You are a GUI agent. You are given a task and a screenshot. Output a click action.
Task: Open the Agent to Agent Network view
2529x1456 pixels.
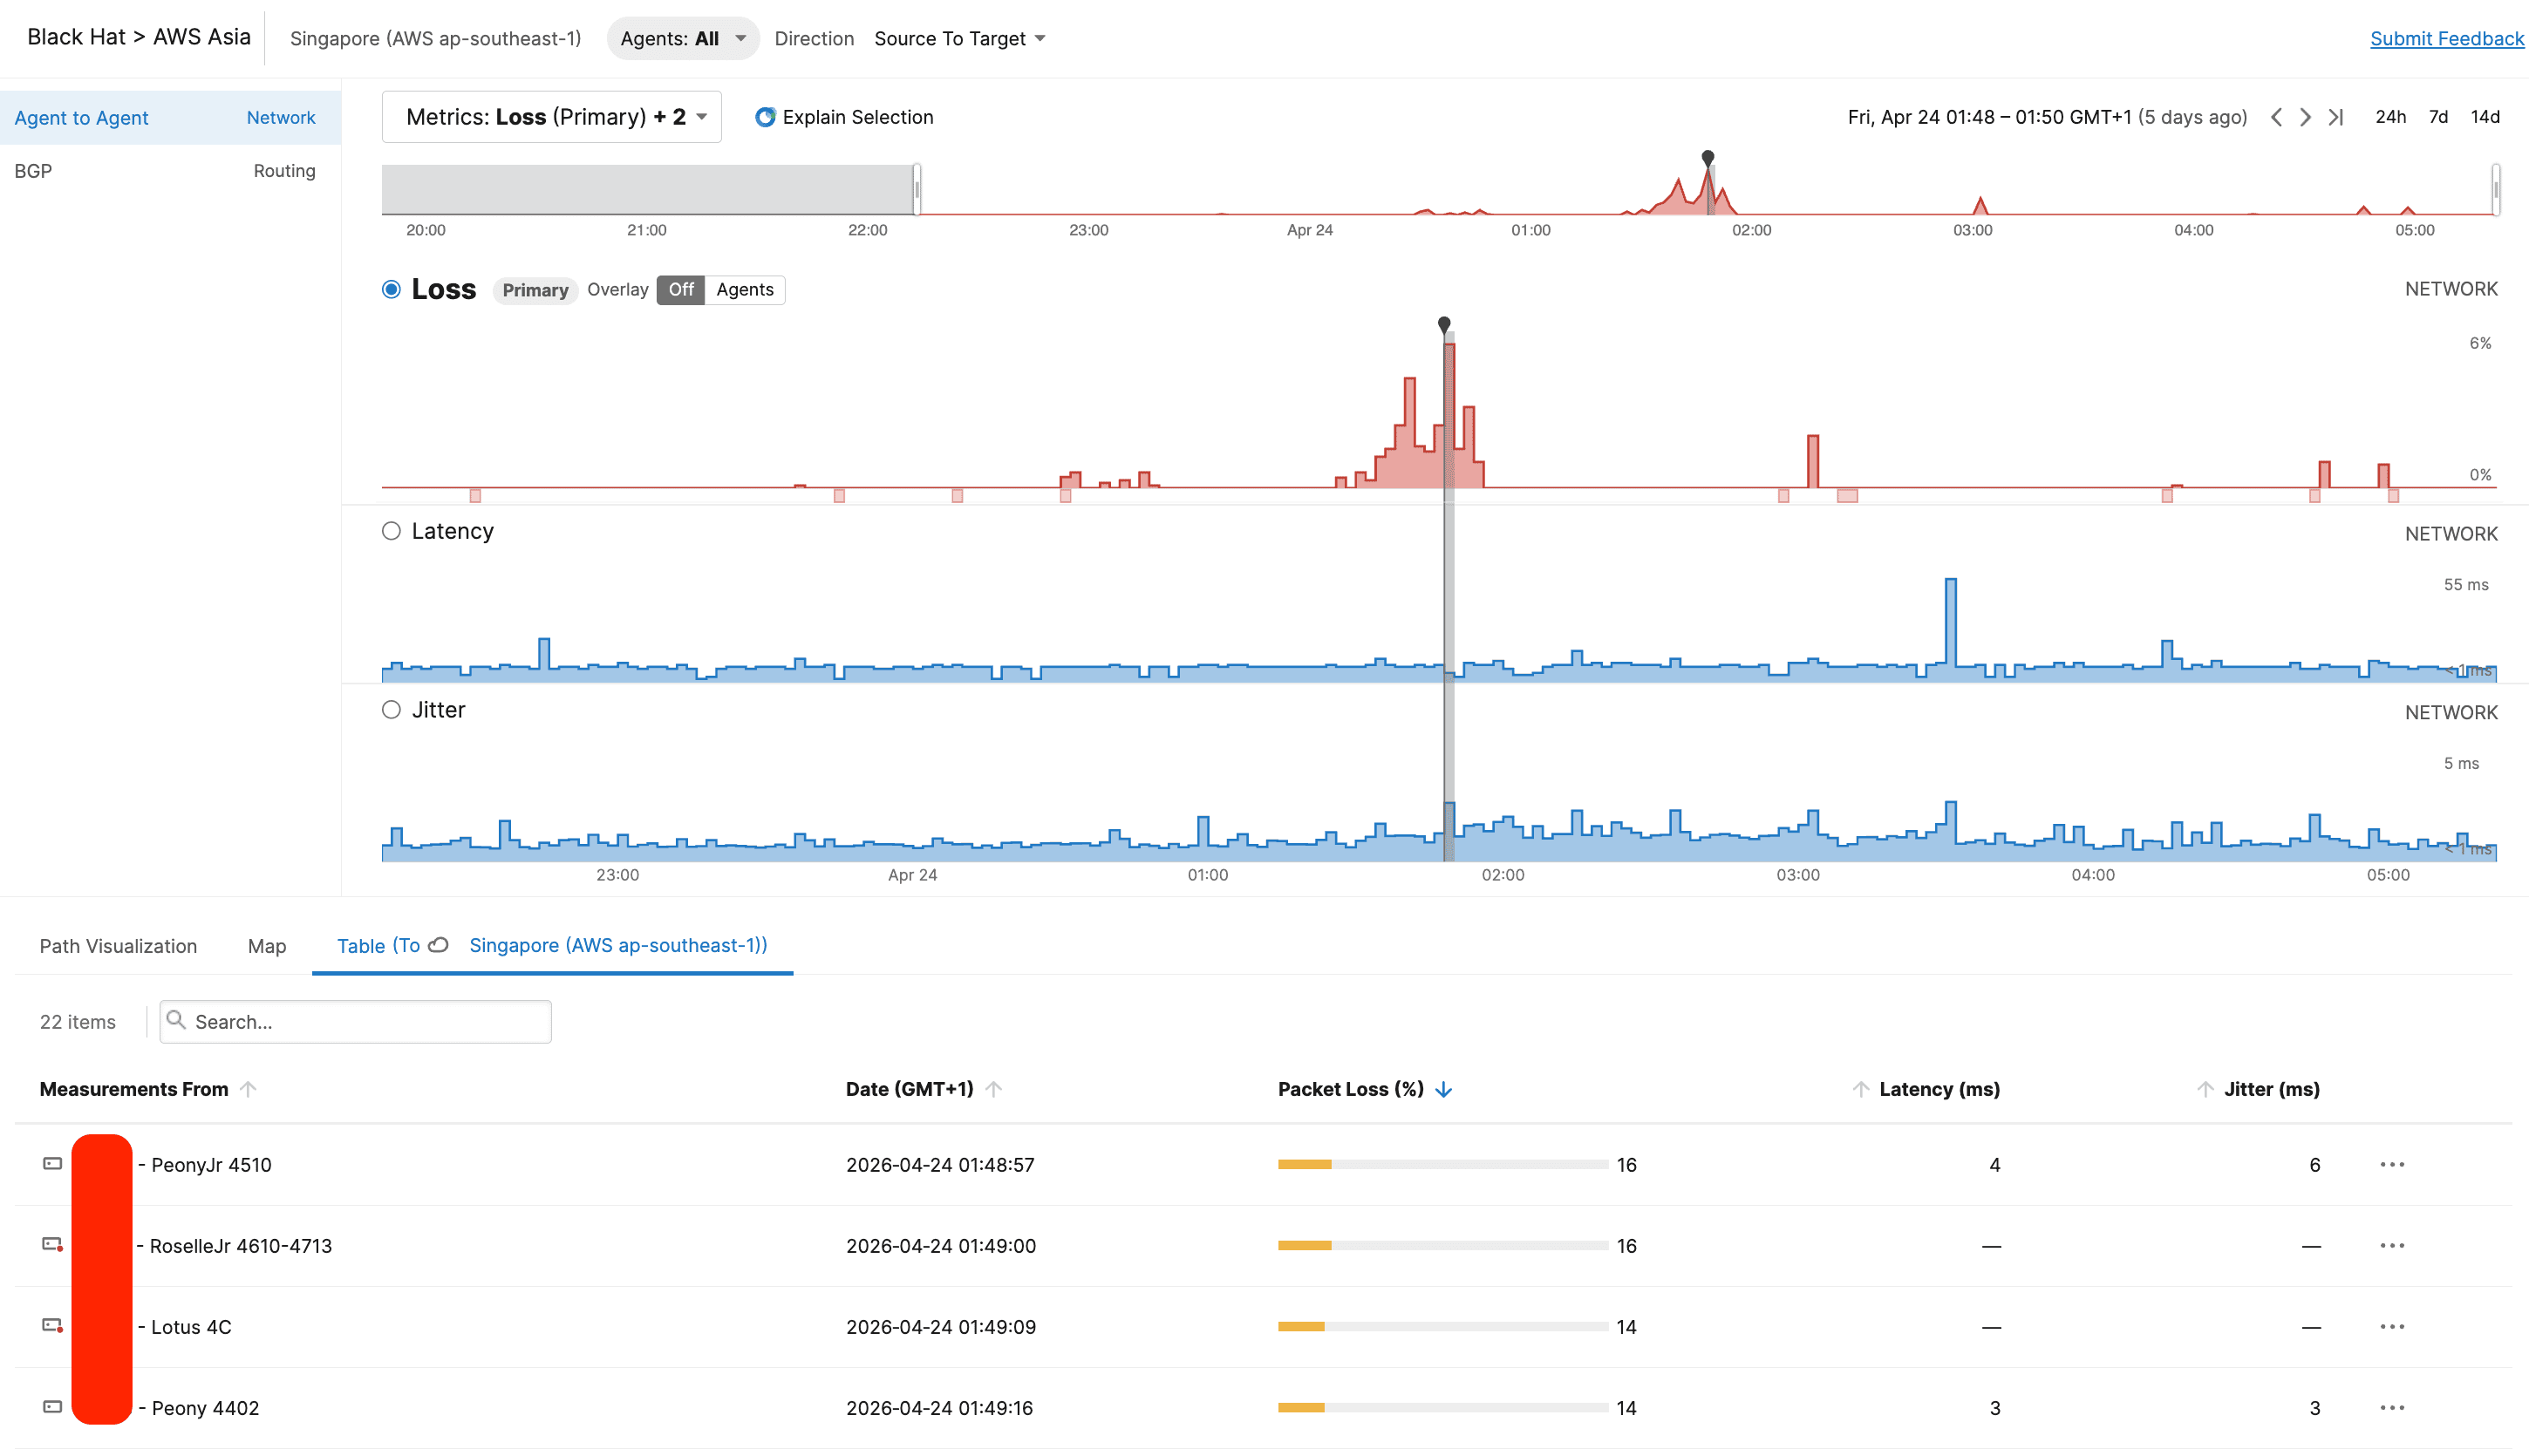coord(170,118)
